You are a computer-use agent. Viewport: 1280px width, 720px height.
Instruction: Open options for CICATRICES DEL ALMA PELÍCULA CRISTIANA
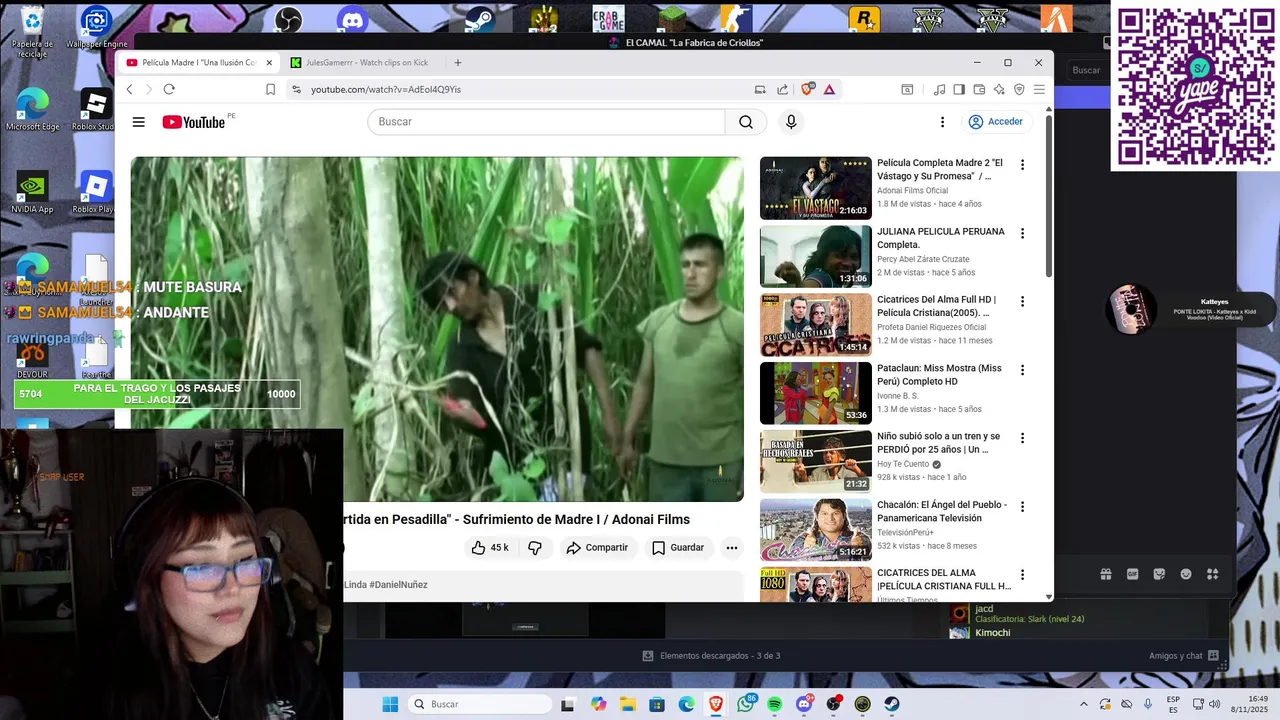[1022, 575]
